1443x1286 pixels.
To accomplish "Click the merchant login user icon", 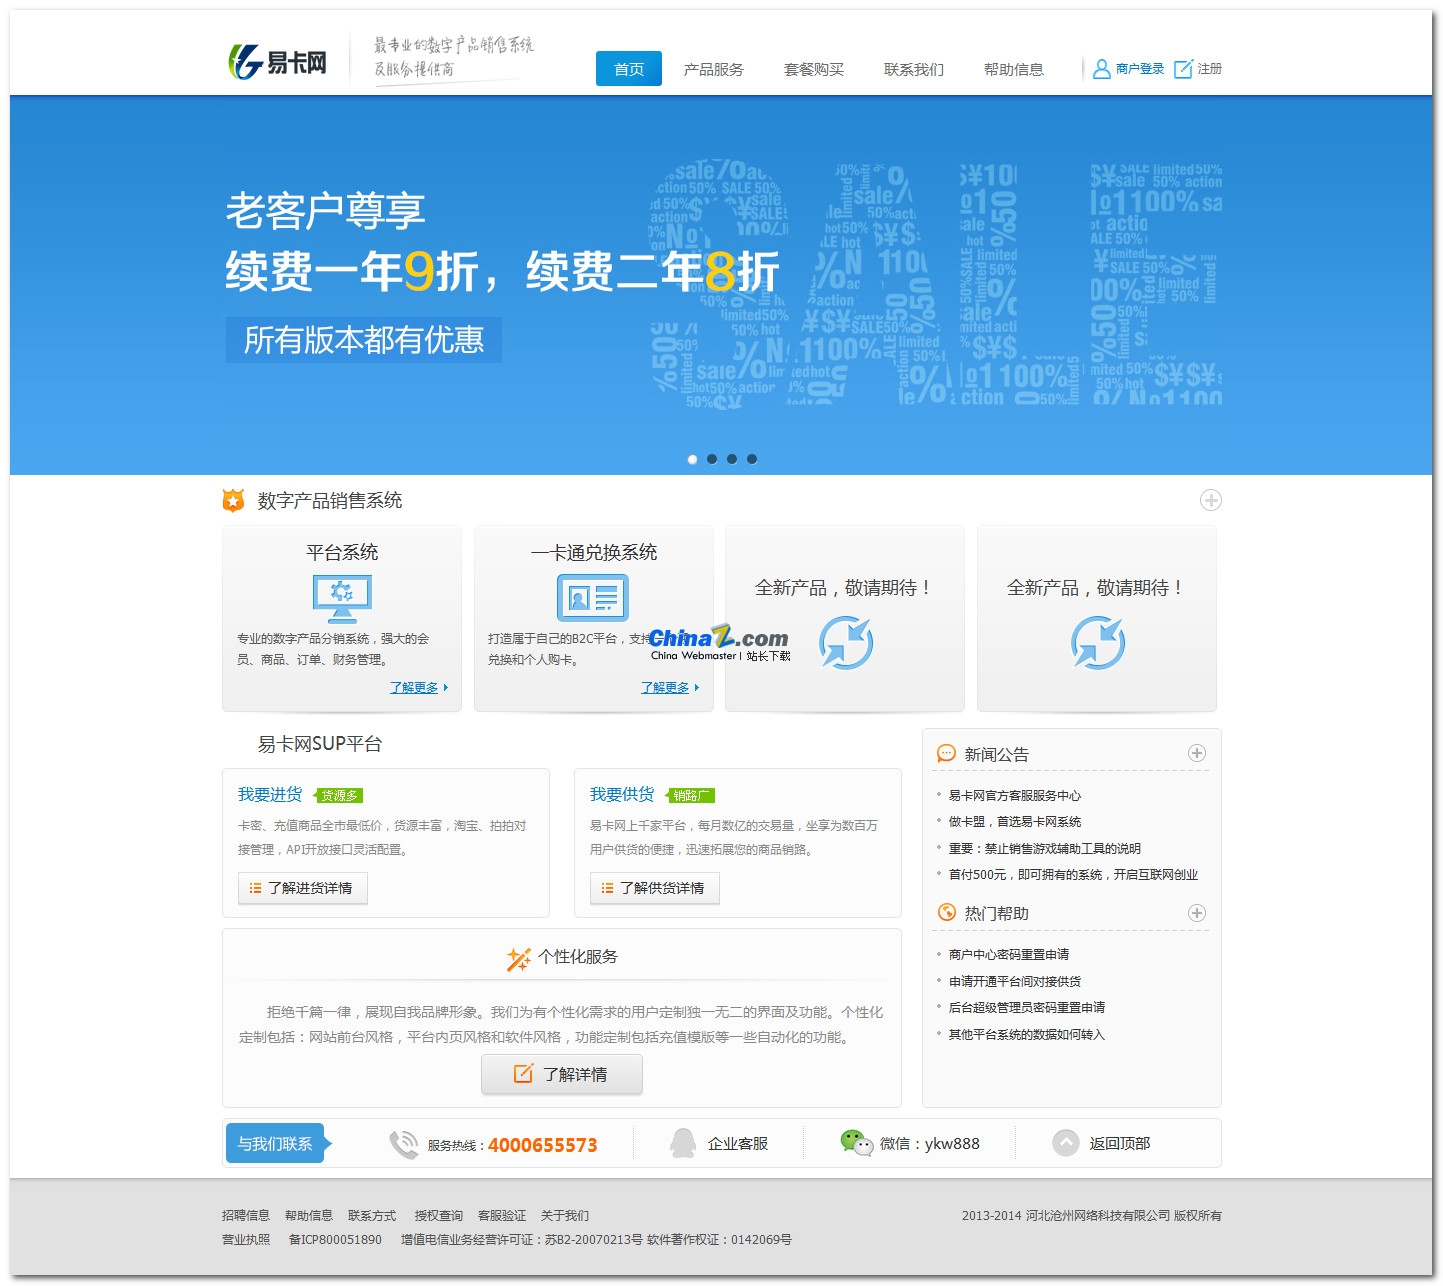I will click(x=1101, y=69).
